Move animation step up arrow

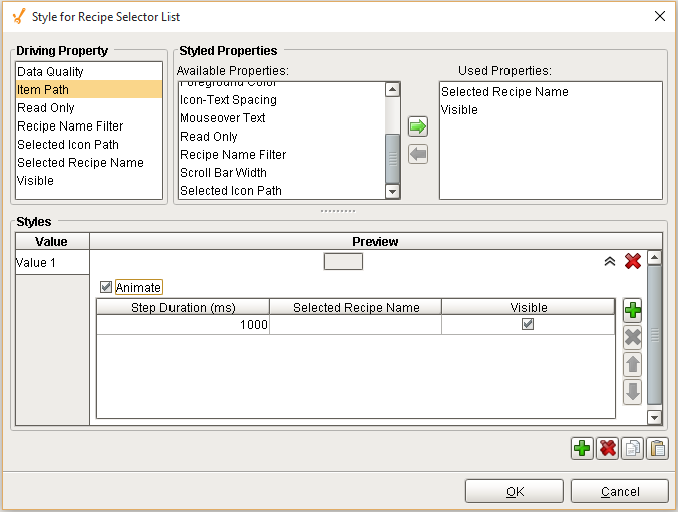click(x=632, y=365)
